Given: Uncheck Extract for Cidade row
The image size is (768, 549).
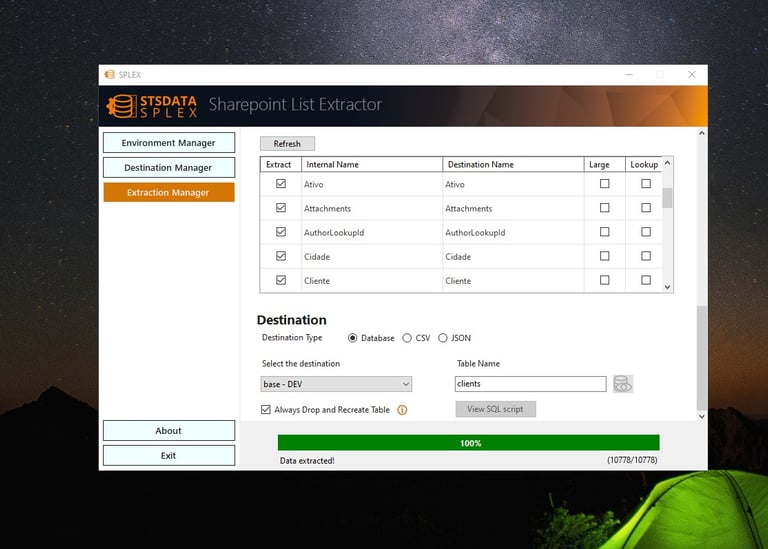Looking at the screenshot, I should pyautogui.click(x=281, y=256).
